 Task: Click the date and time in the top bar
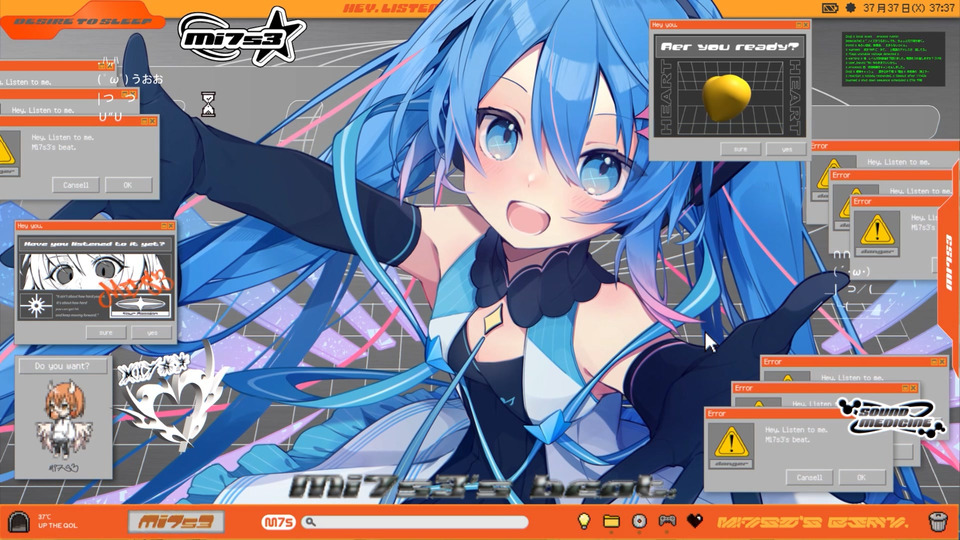coord(909,8)
